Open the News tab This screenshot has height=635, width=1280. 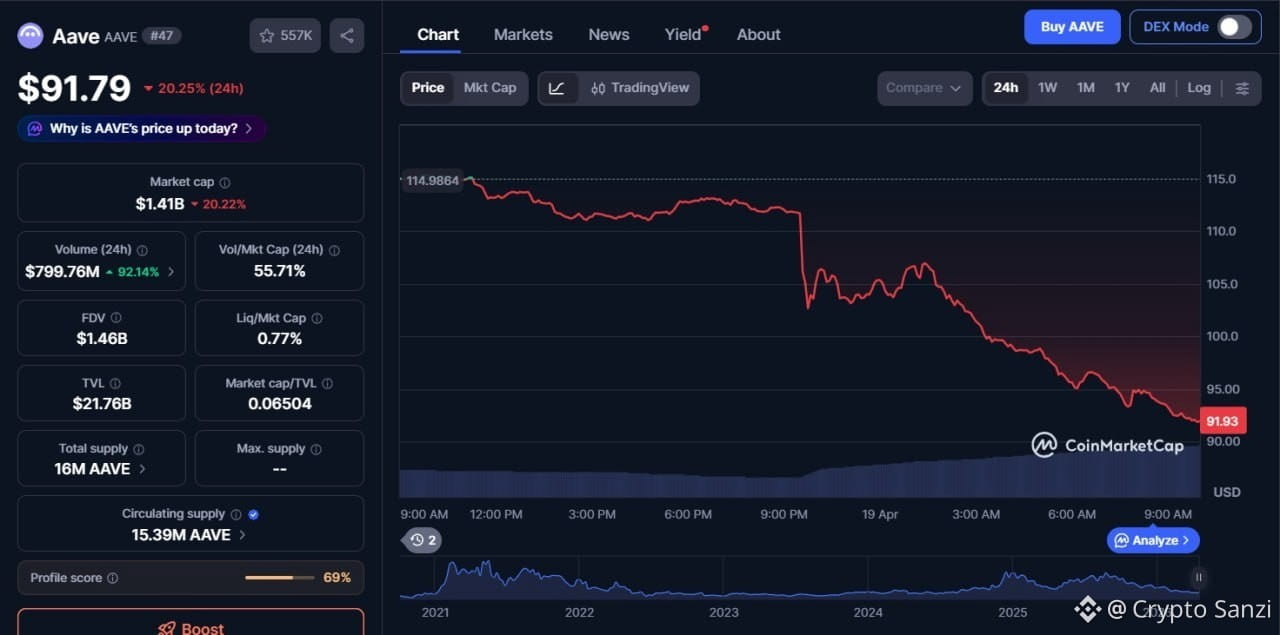pyautogui.click(x=609, y=34)
